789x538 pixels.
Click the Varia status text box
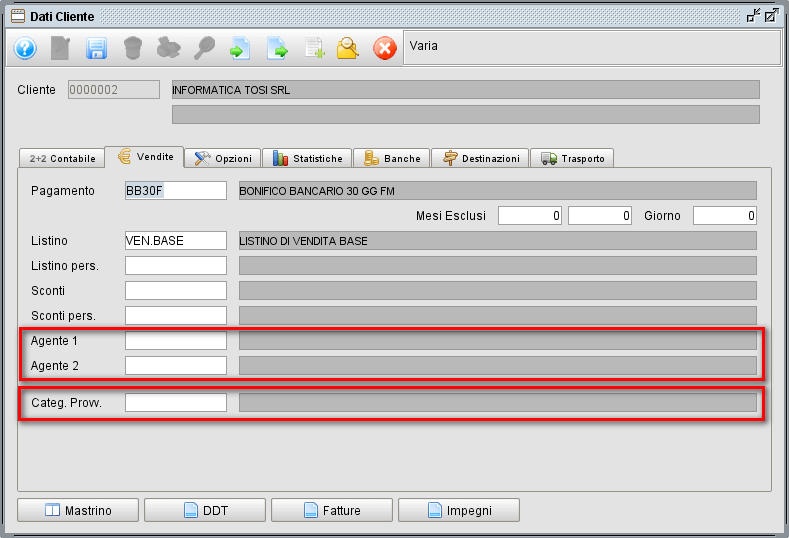tap(592, 47)
